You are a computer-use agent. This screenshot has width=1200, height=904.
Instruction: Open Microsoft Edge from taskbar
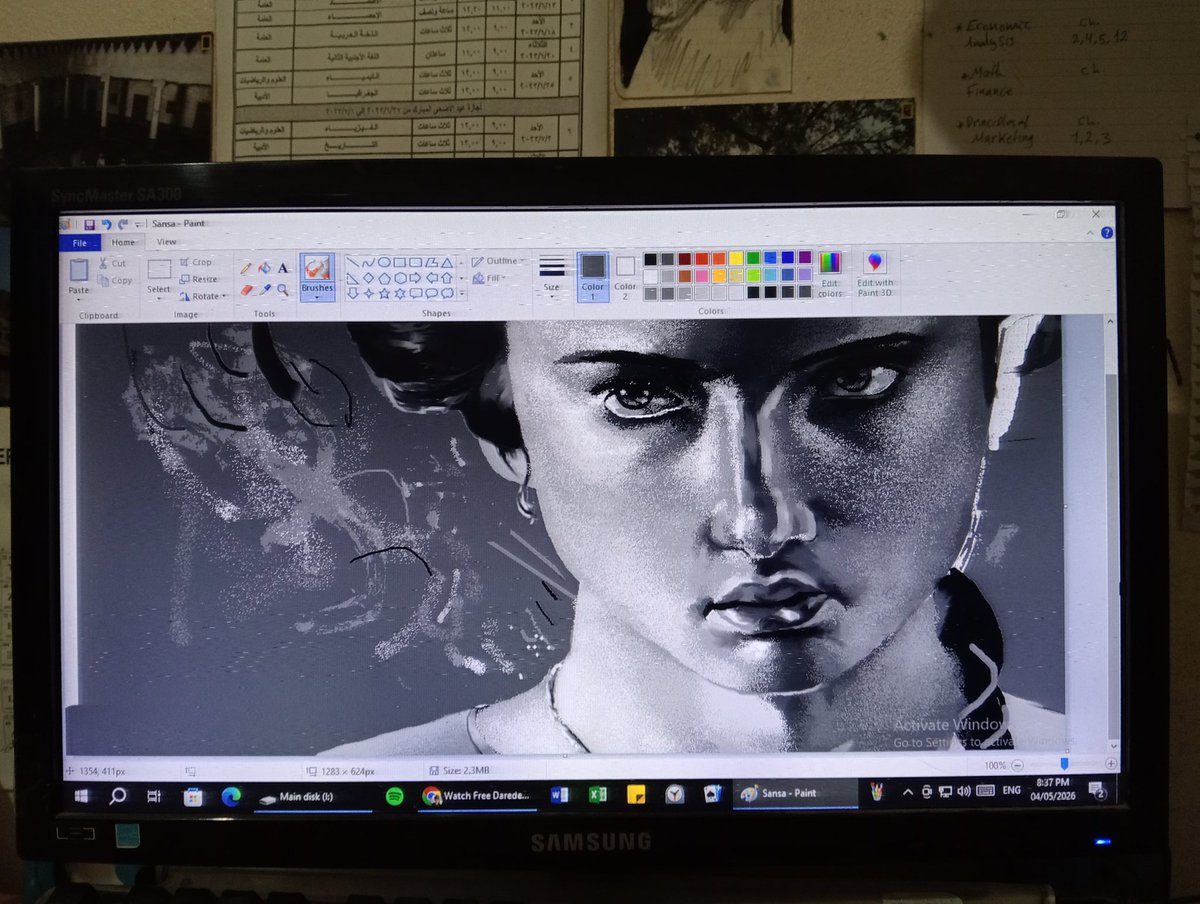click(x=232, y=796)
